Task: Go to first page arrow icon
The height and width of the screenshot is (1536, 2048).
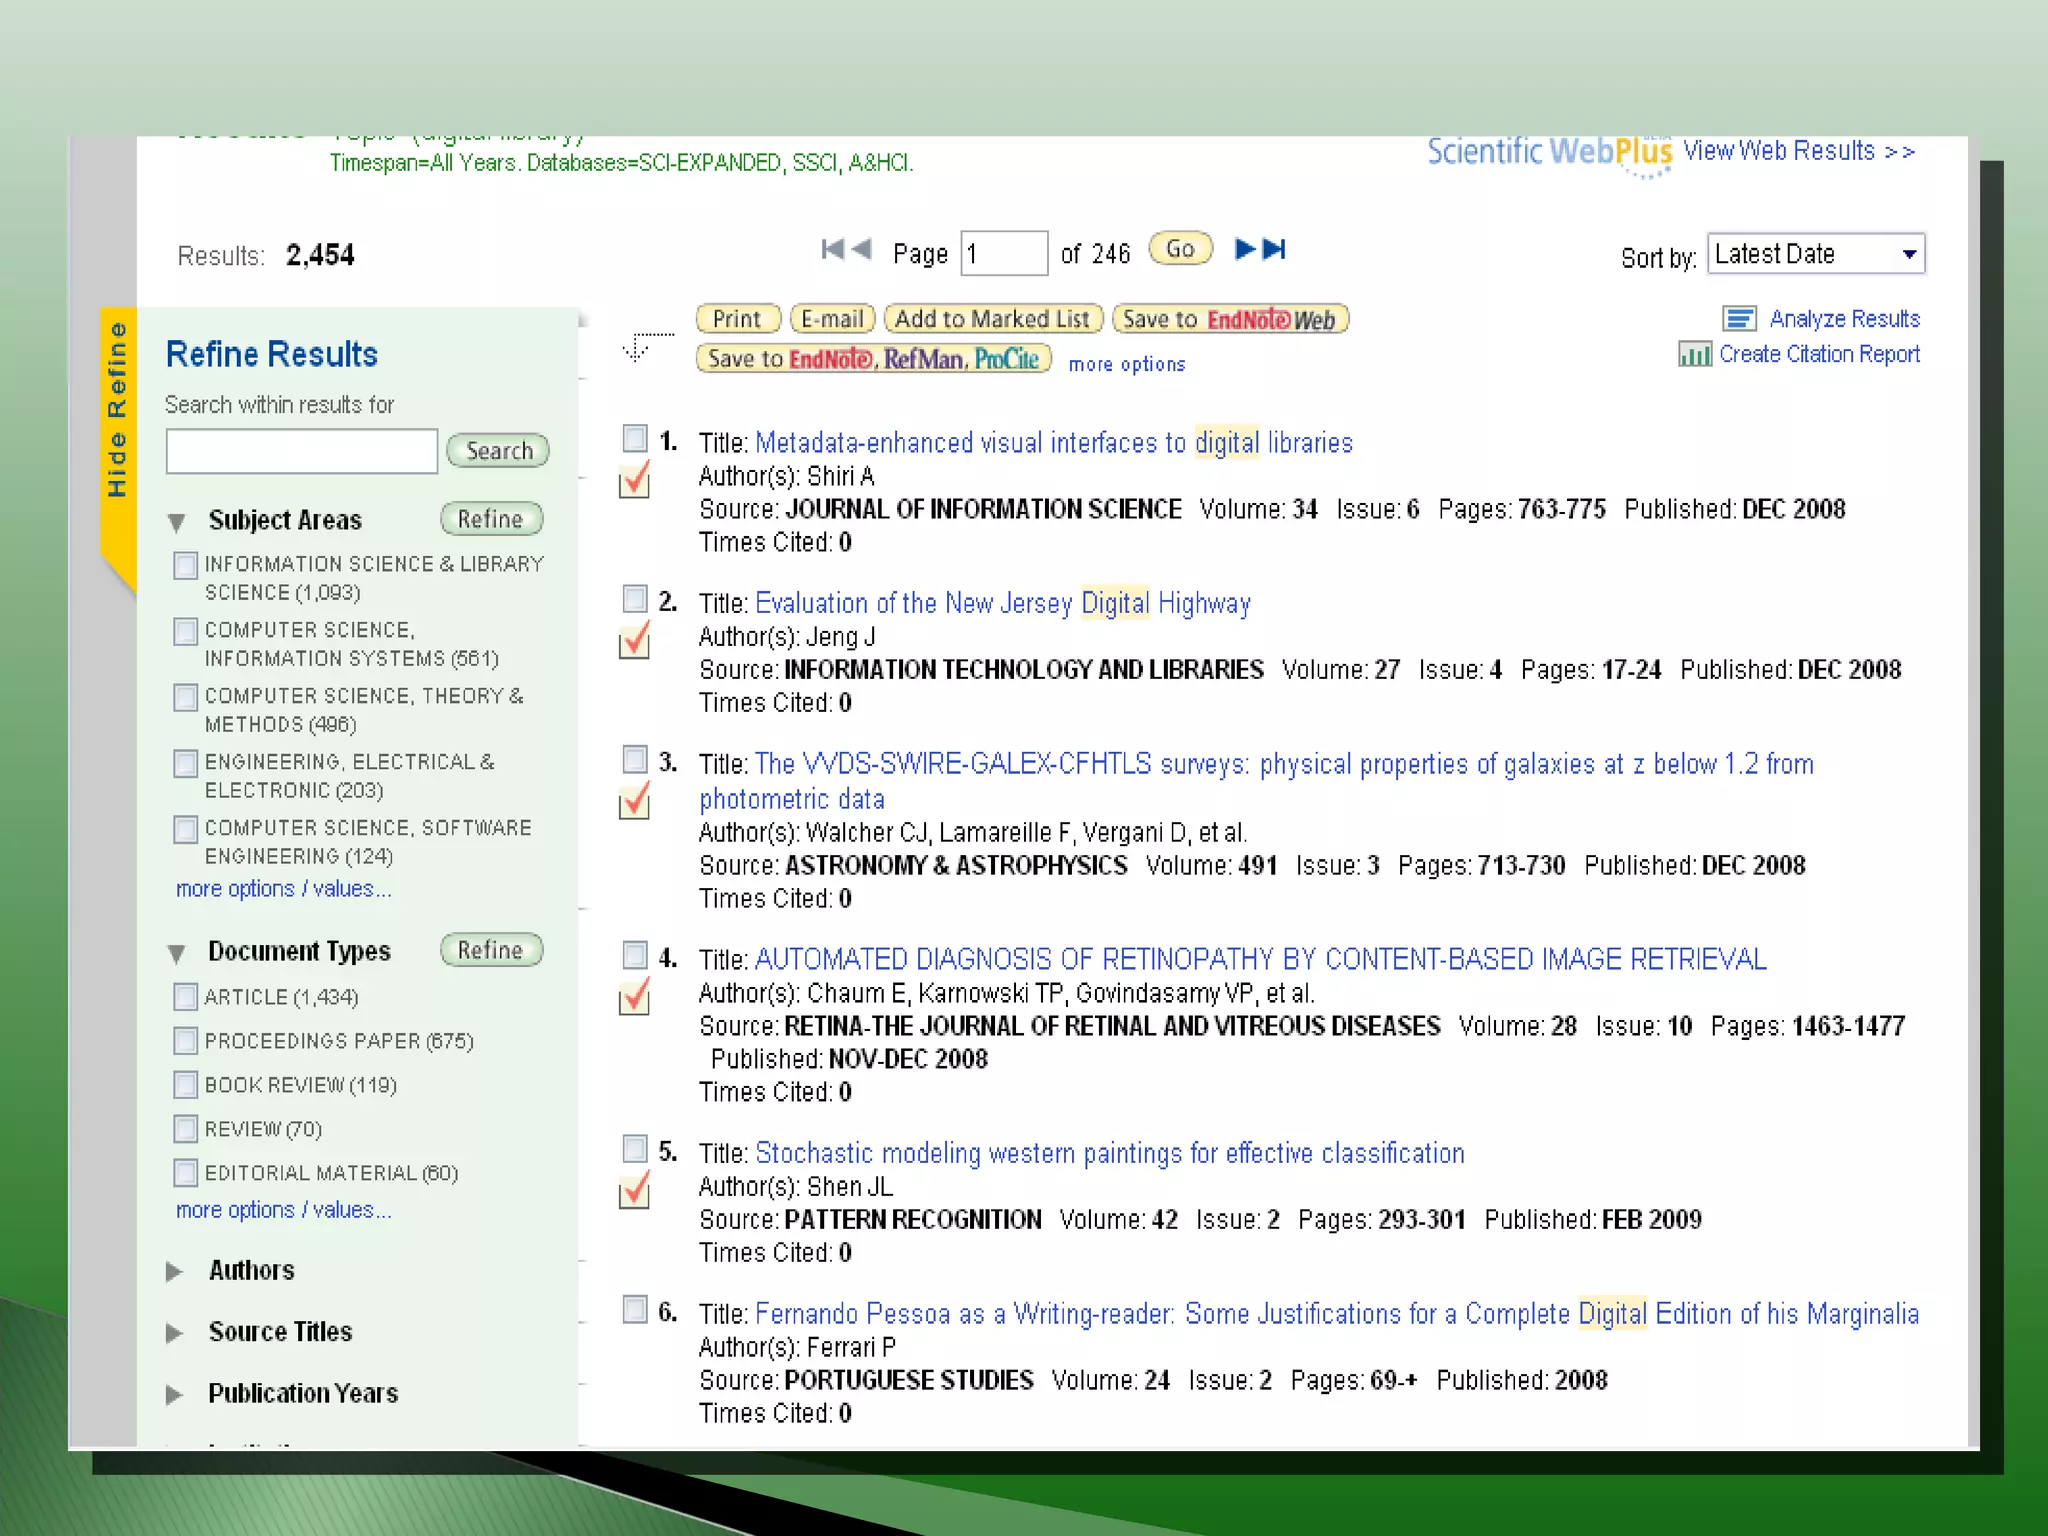Action: pos(832,249)
